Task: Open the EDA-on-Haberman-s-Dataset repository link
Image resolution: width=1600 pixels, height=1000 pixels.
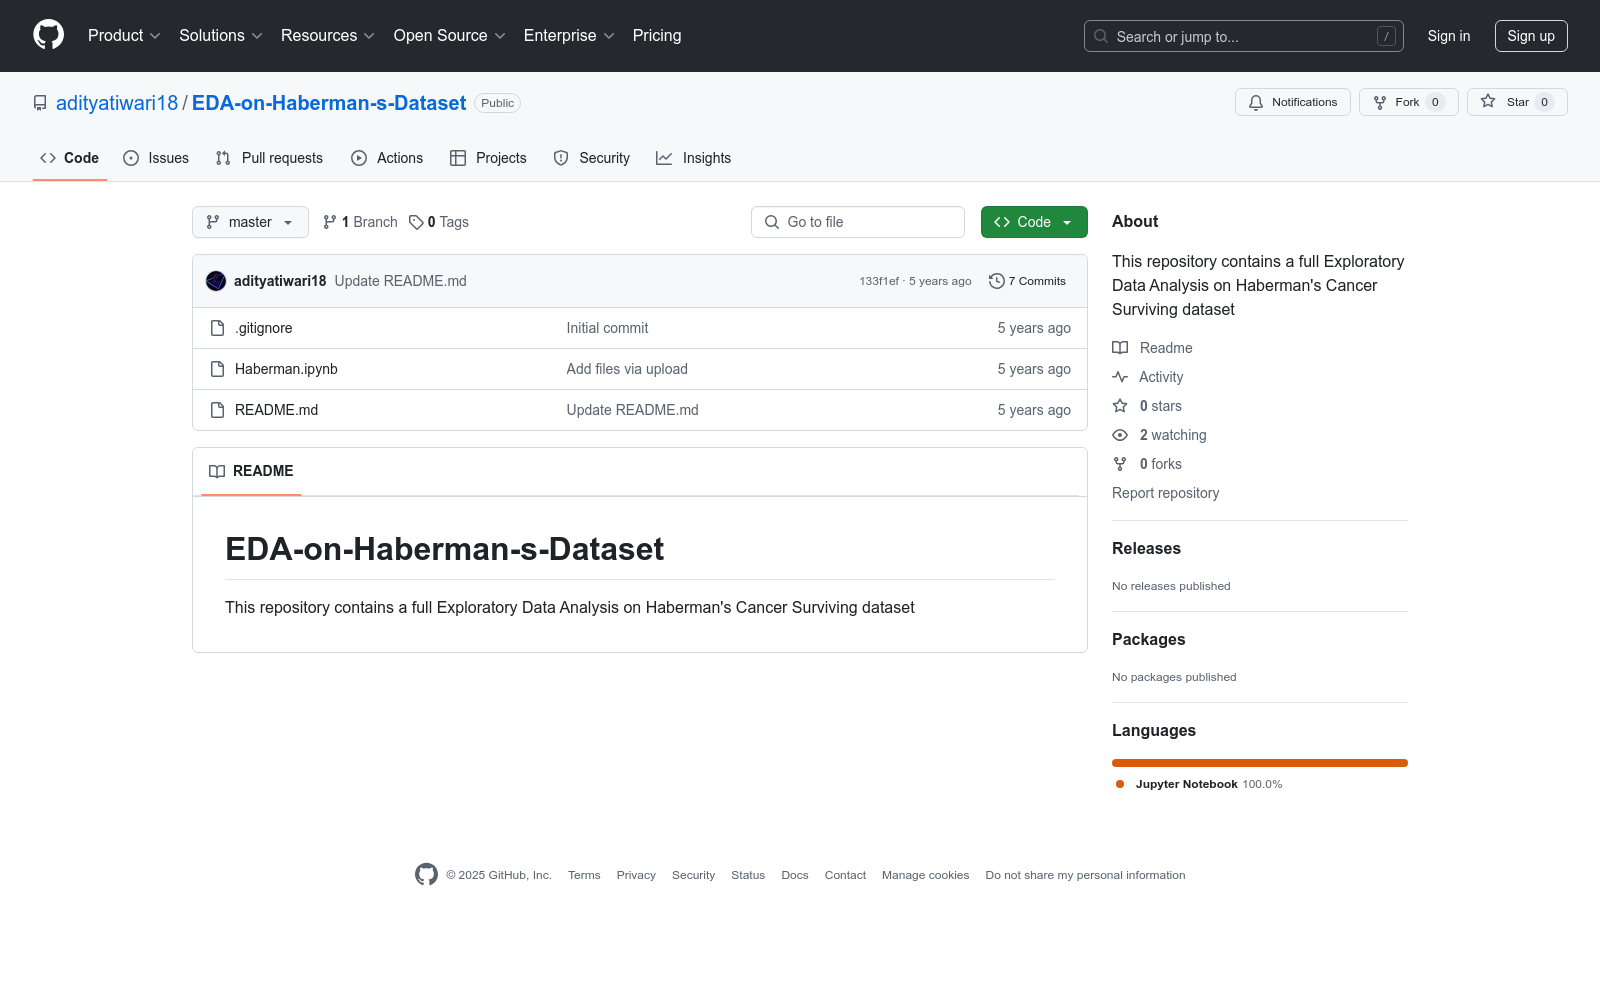Action: 329,103
